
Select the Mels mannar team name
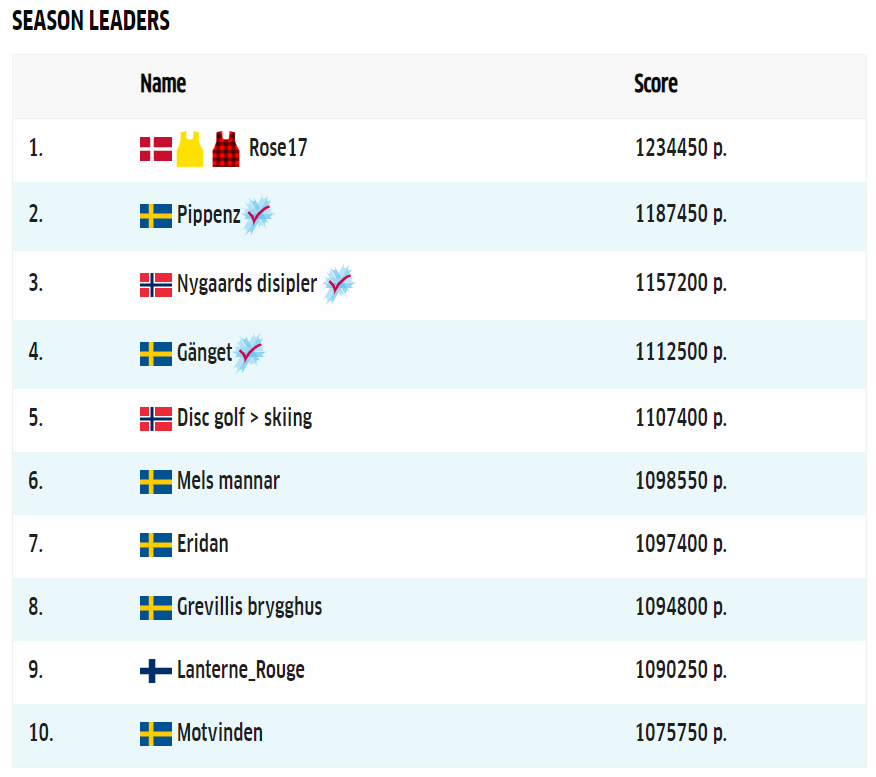[x=228, y=481]
